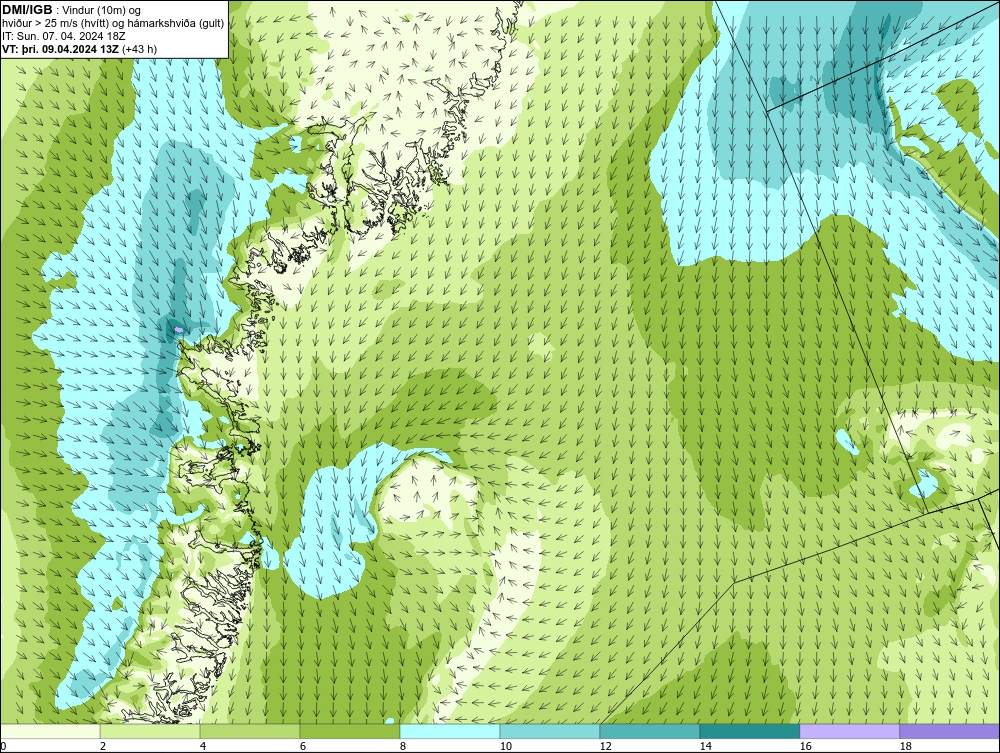The width and height of the screenshot is (1000, 753).
Task: Click the 4–6 m/s green legend swatch
Action: (x=250, y=731)
